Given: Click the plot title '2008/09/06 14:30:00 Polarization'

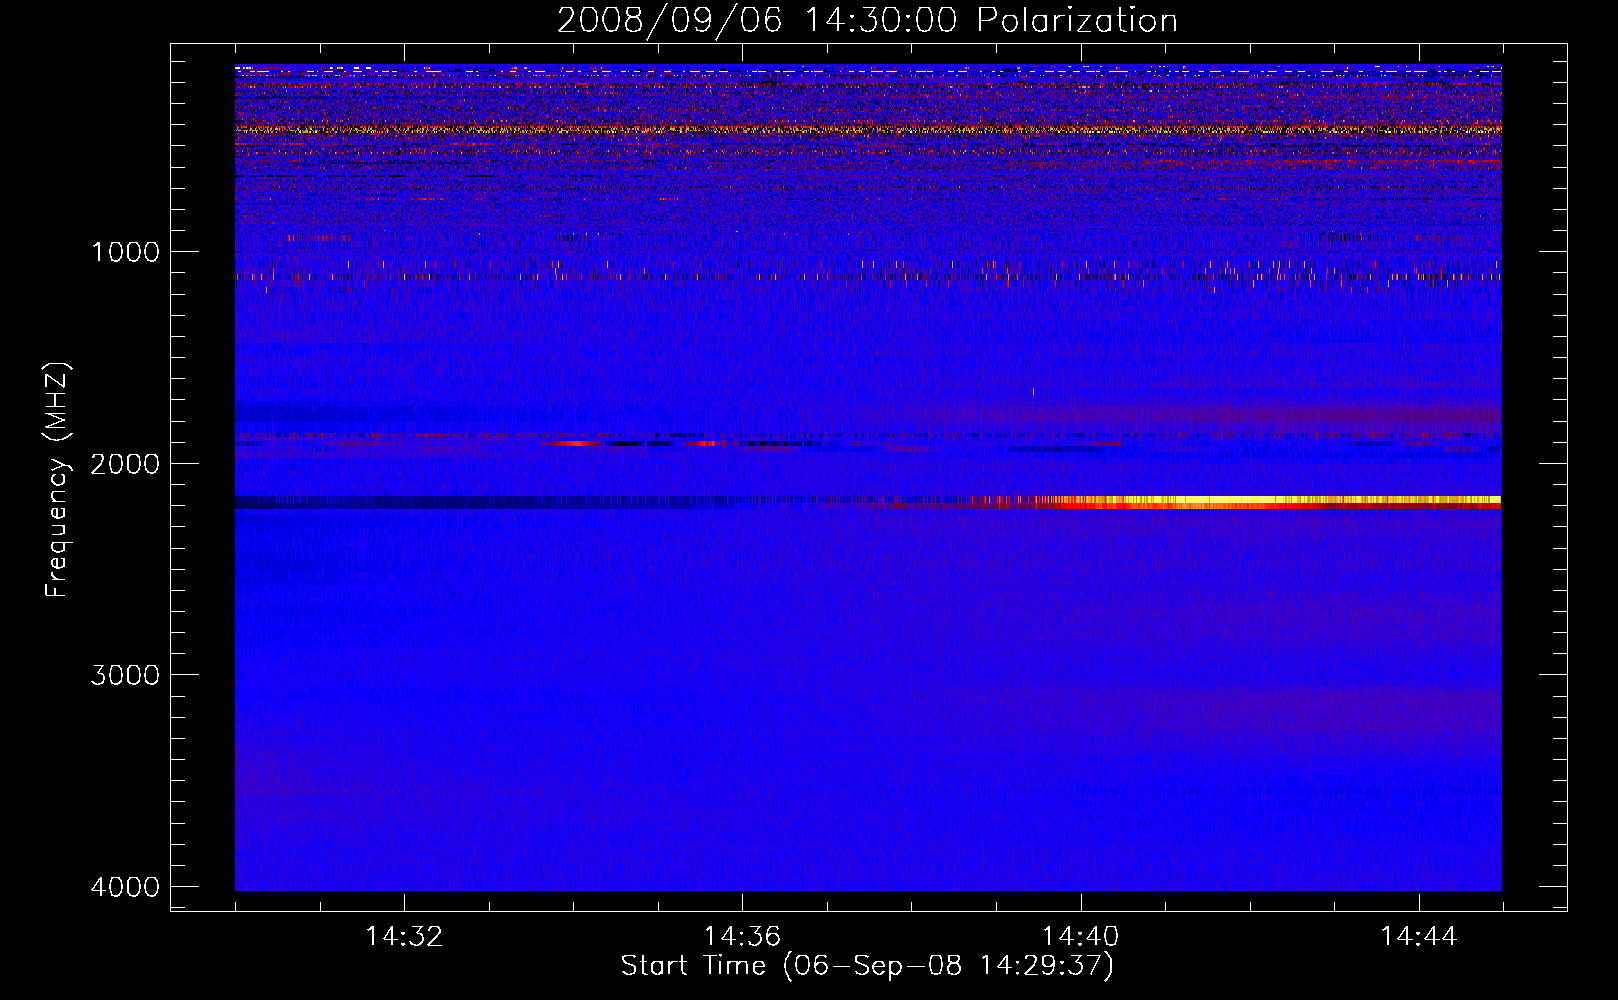Looking at the screenshot, I should pyautogui.click(x=867, y=20).
